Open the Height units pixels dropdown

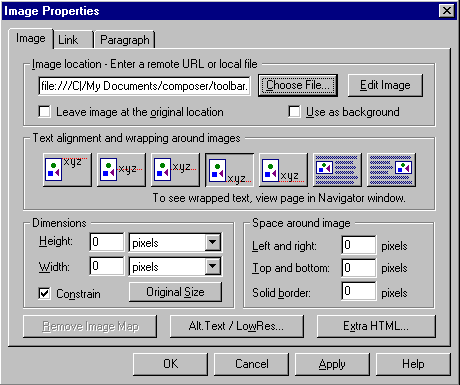coord(212,242)
